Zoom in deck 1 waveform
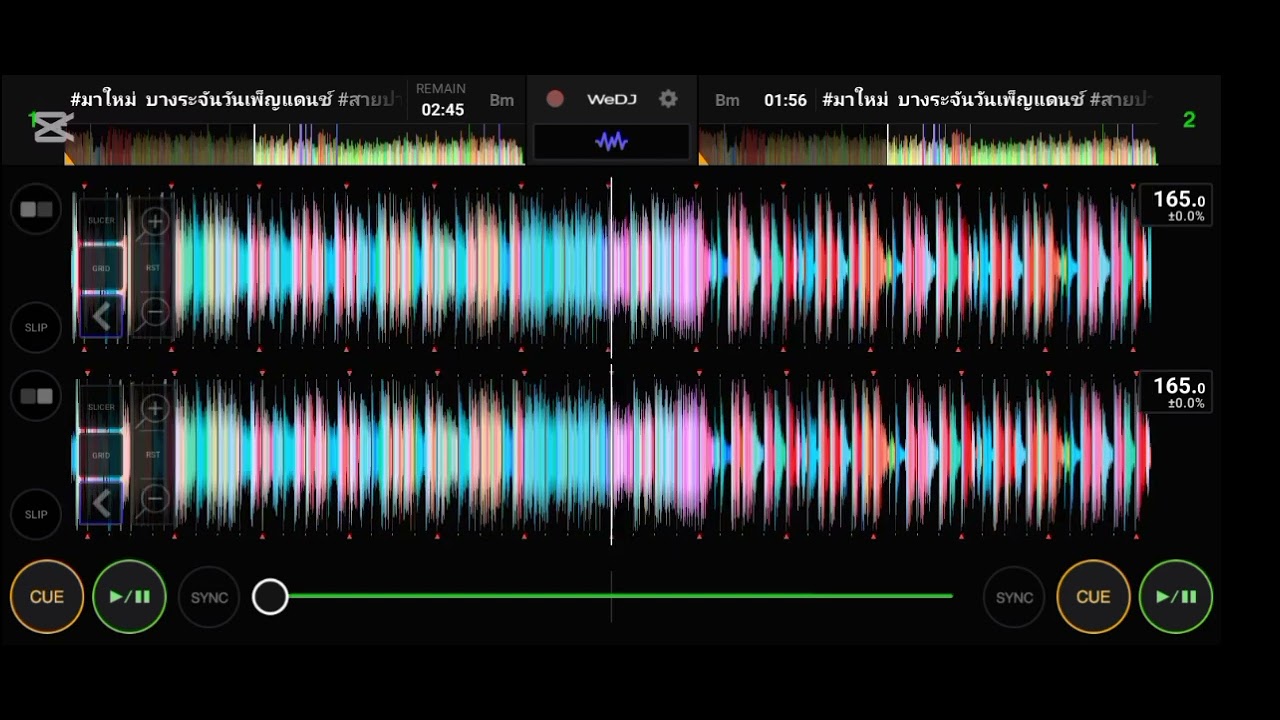1280x720 pixels. click(x=155, y=221)
